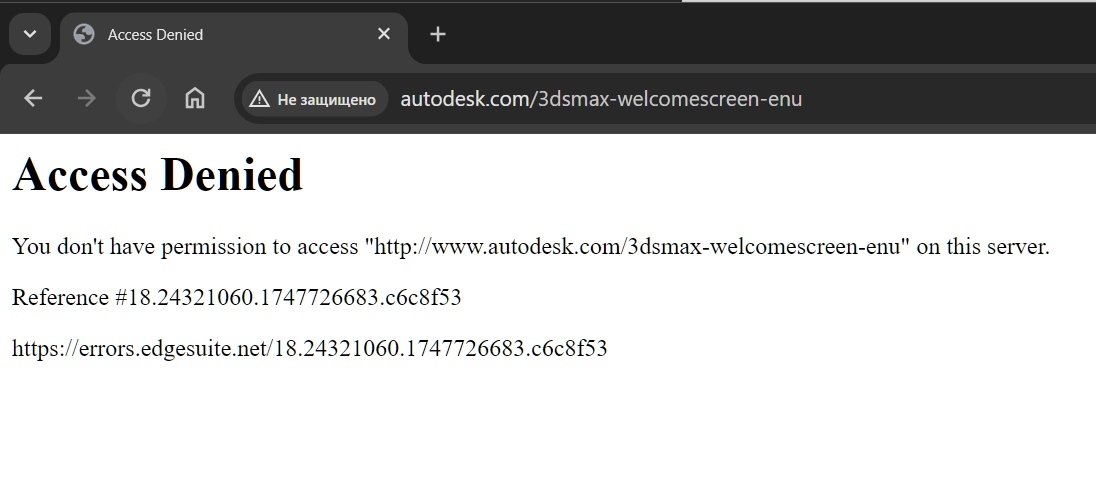
Task: Click blank page area below the error text
Action: pyautogui.click(x=548, y=426)
